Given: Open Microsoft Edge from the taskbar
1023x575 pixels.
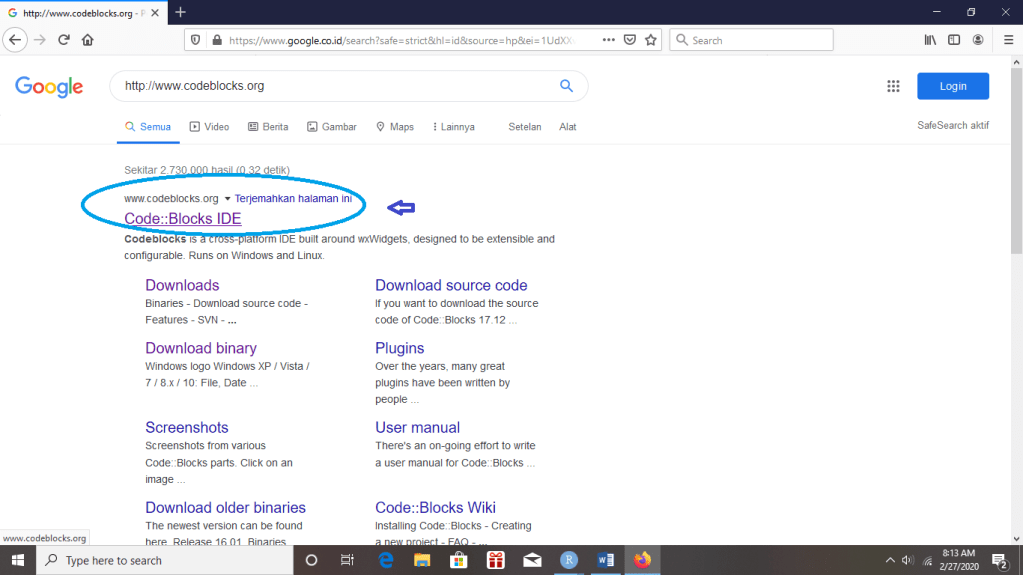Looking at the screenshot, I should click(386, 560).
